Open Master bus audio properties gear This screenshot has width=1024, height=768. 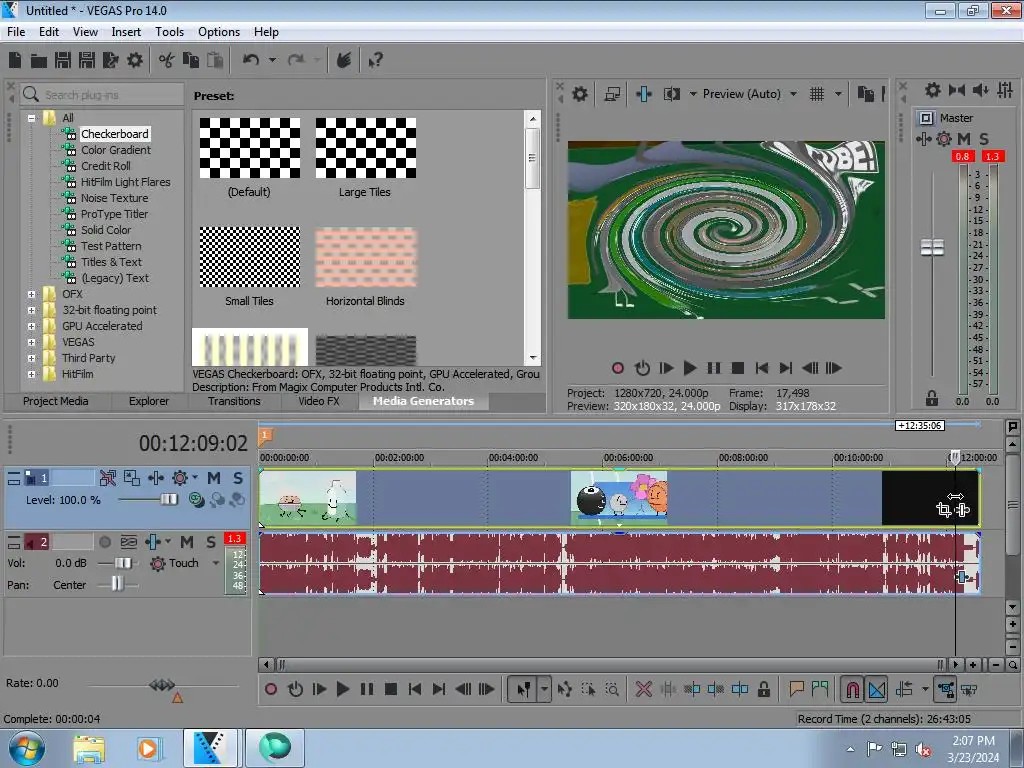click(x=933, y=90)
